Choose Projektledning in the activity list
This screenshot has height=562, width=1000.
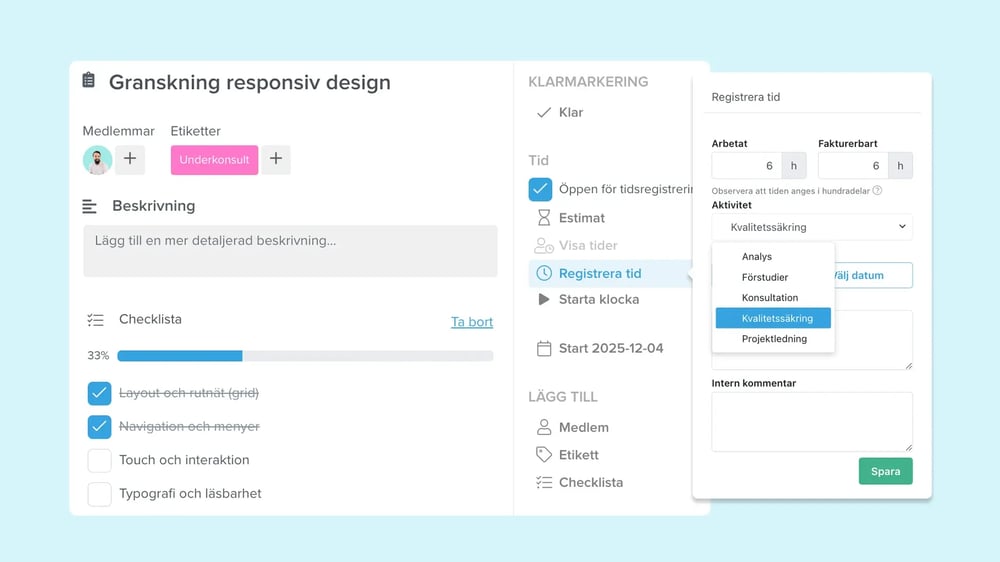coord(774,339)
